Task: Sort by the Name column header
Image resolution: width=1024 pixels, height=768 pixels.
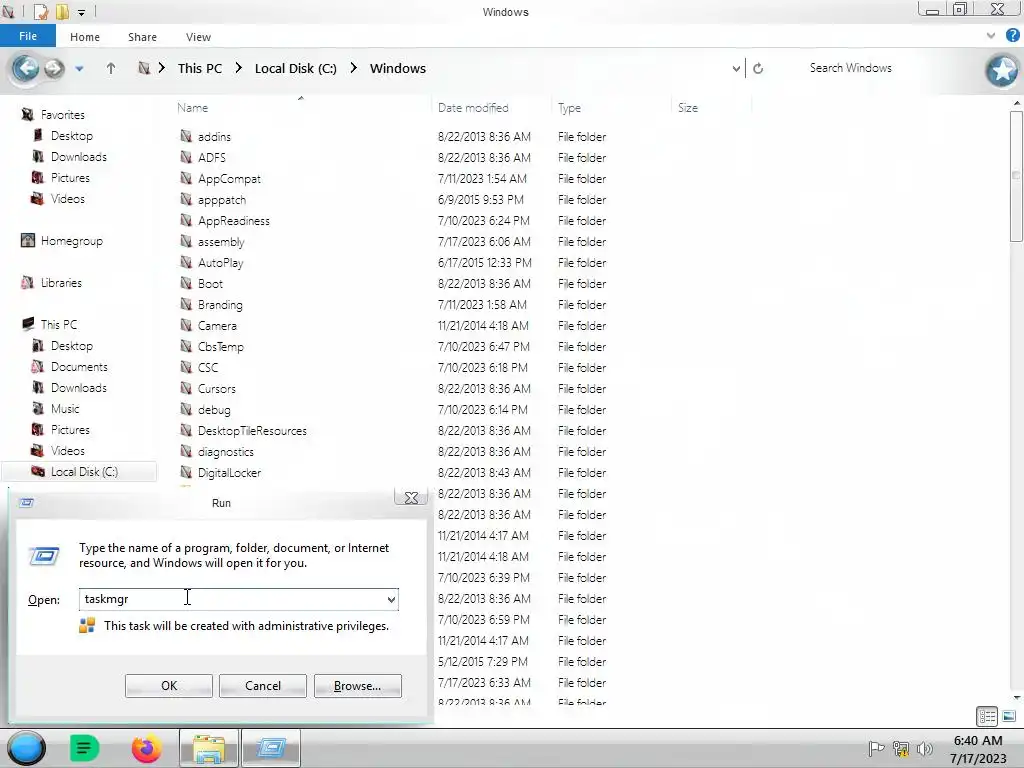Action: tap(193, 108)
